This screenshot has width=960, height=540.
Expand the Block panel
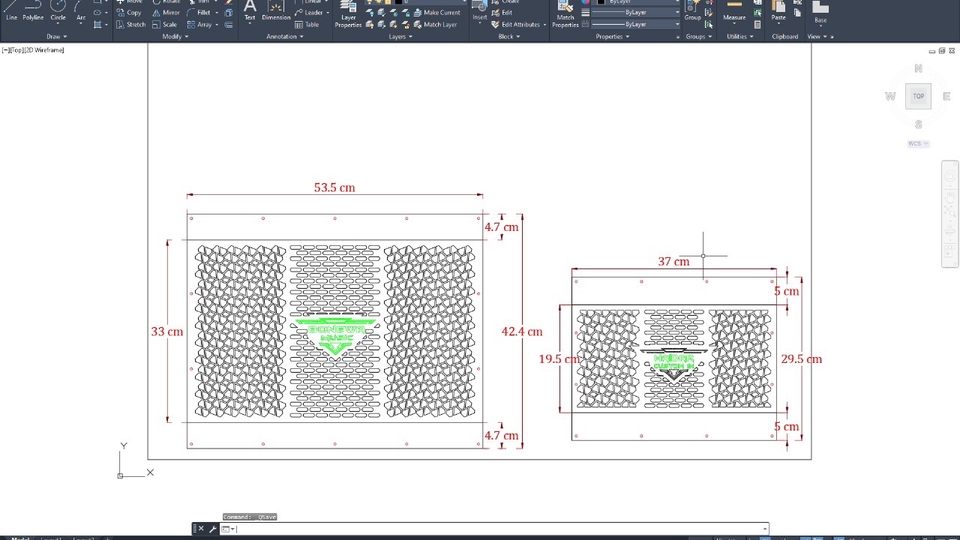(x=509, y=37)
